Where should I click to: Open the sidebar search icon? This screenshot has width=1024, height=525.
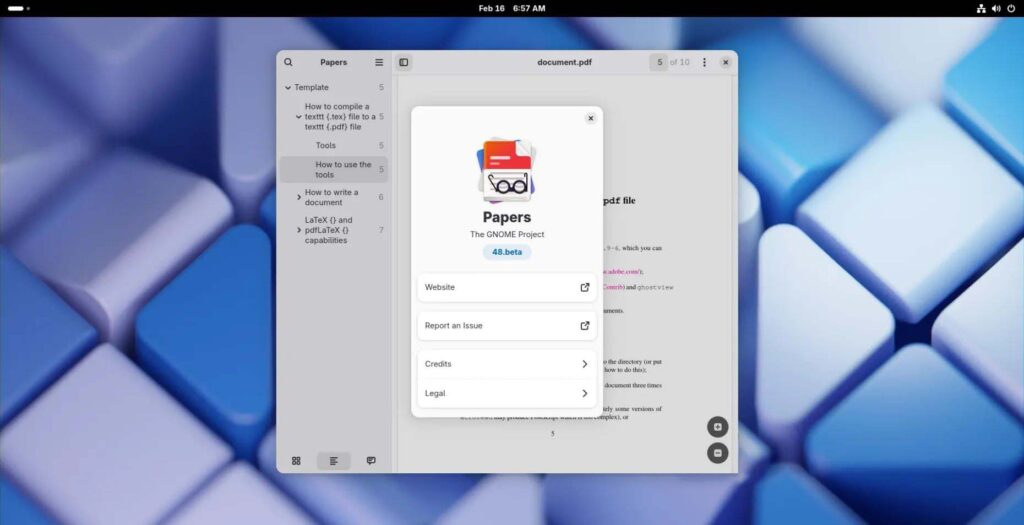point(288,62)
